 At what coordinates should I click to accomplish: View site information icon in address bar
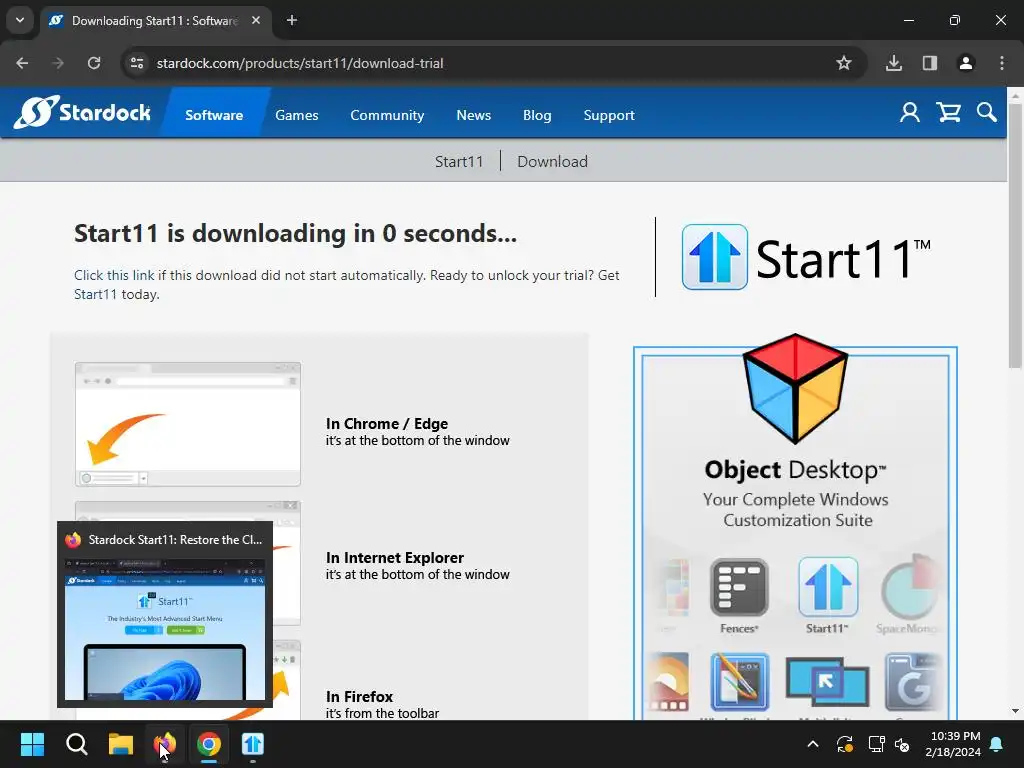137,63
